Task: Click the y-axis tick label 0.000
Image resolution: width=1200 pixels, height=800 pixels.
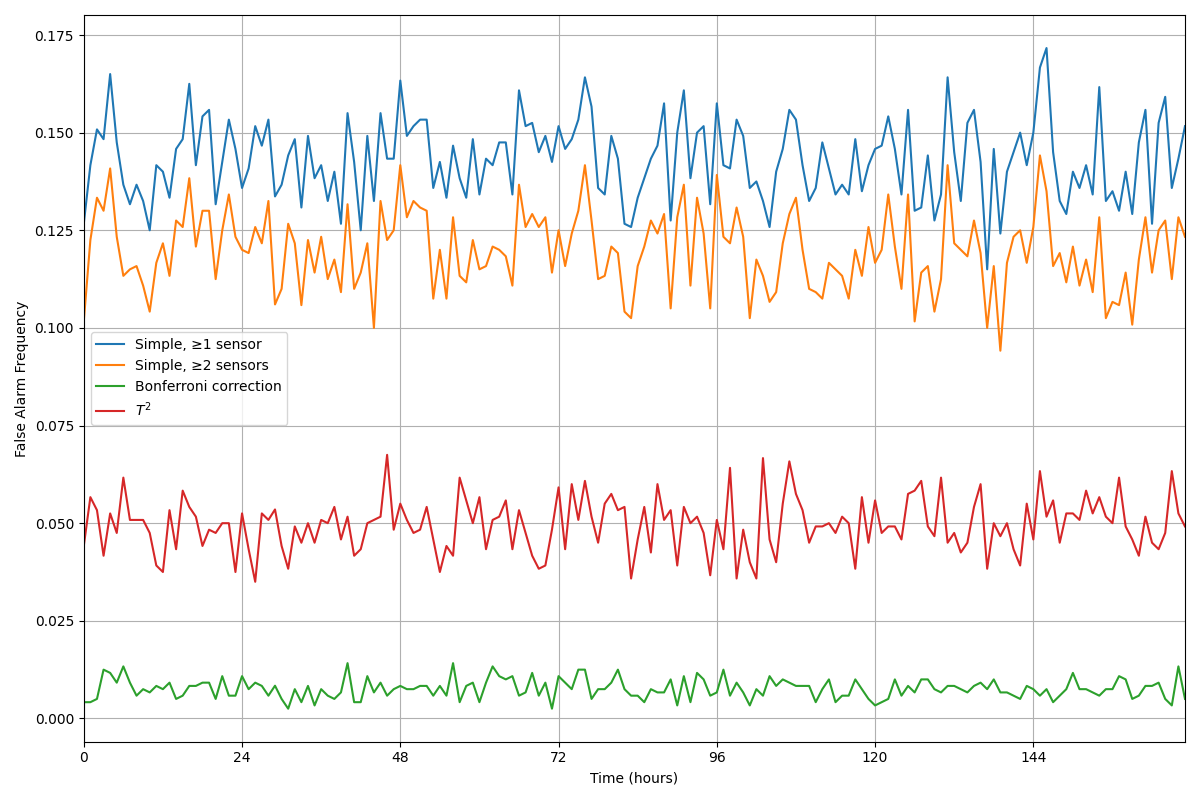Action: (55, 719)
